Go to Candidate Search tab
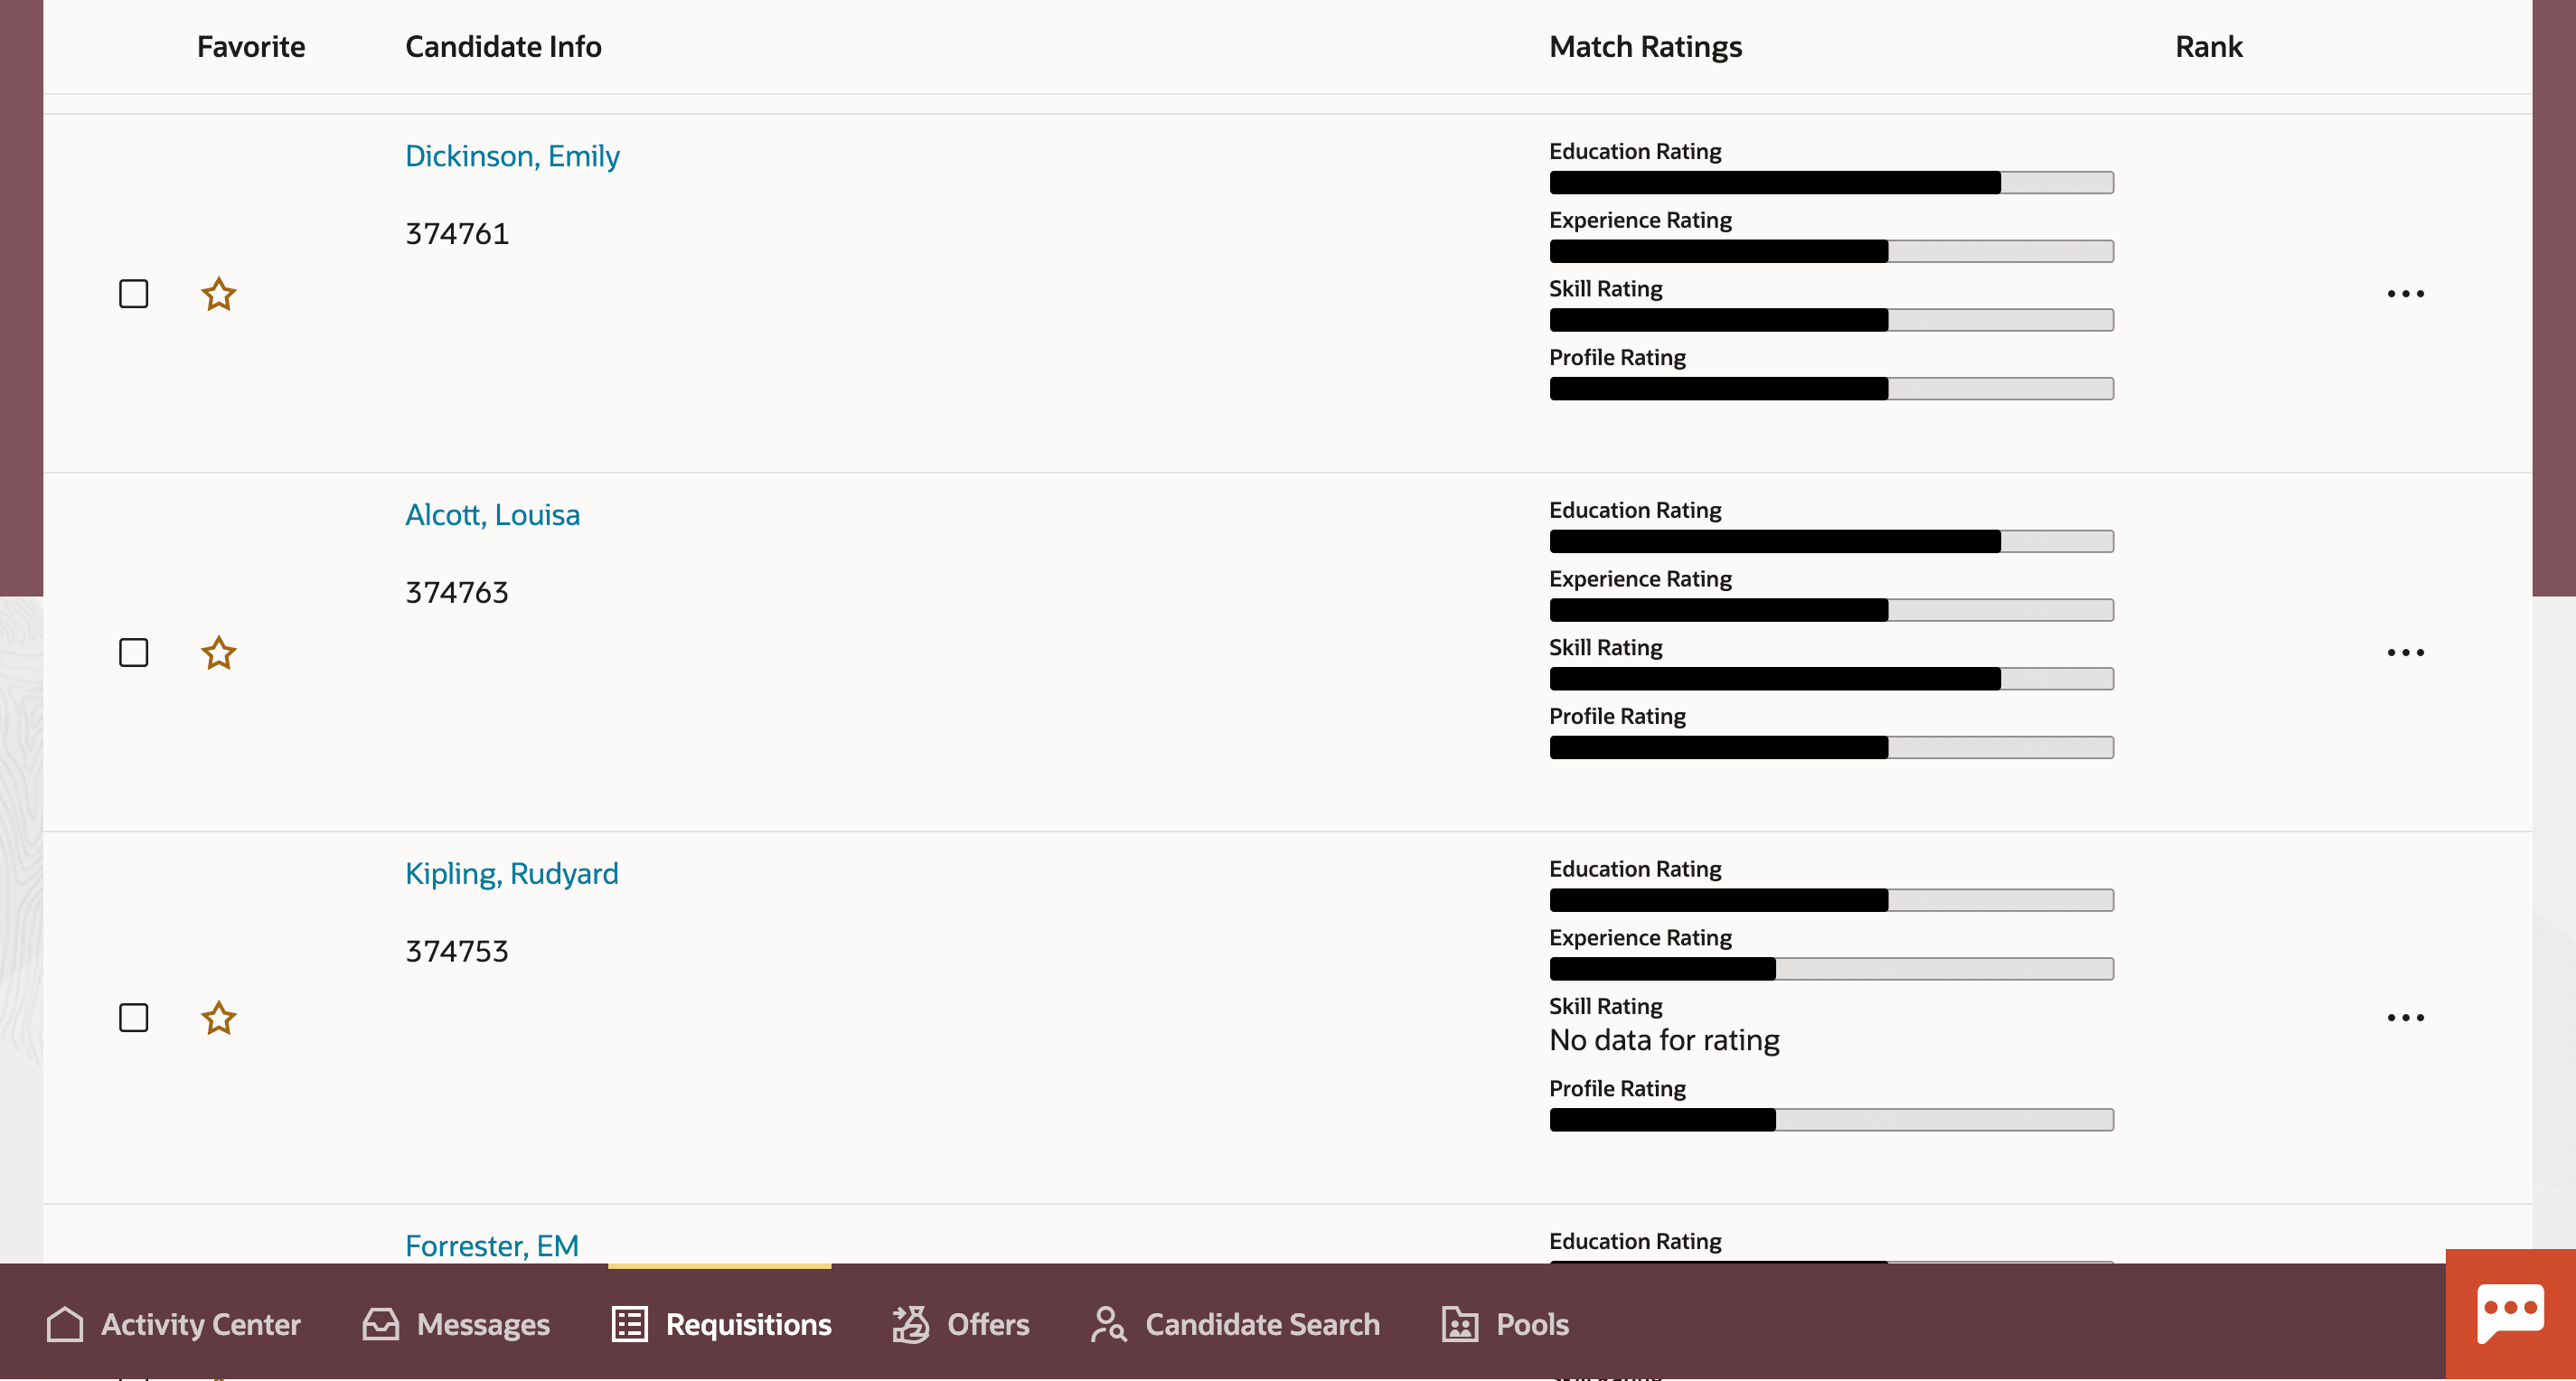This screenshot has height=1381, width=2576. point(1235,1324)
